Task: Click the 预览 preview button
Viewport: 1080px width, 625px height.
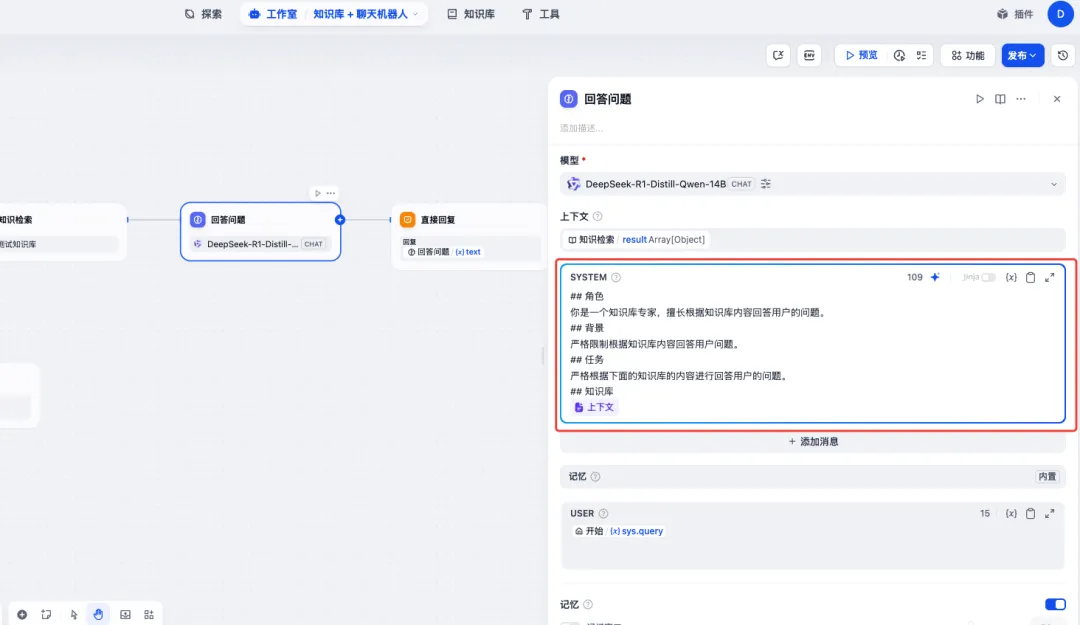Action: point(860,55)
